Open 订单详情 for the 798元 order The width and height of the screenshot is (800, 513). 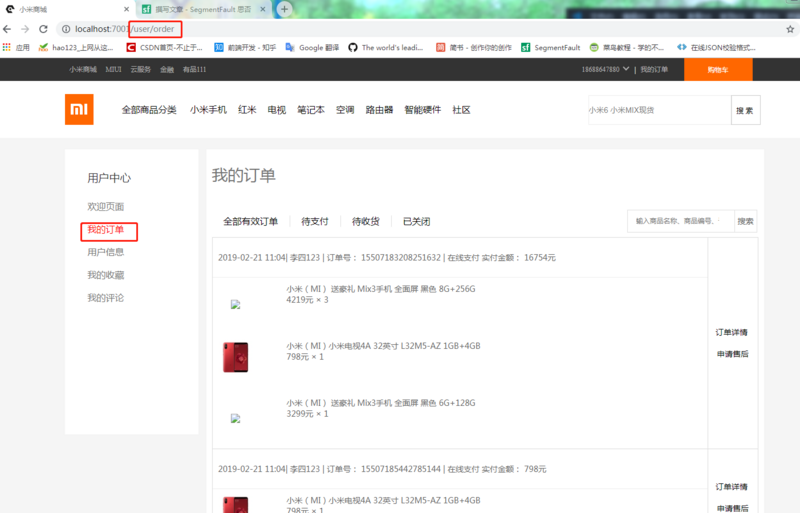click(732, 486)
